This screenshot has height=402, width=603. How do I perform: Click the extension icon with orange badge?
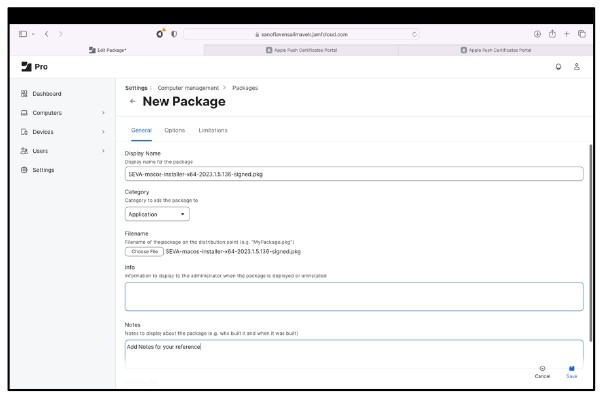coord(160,33)
